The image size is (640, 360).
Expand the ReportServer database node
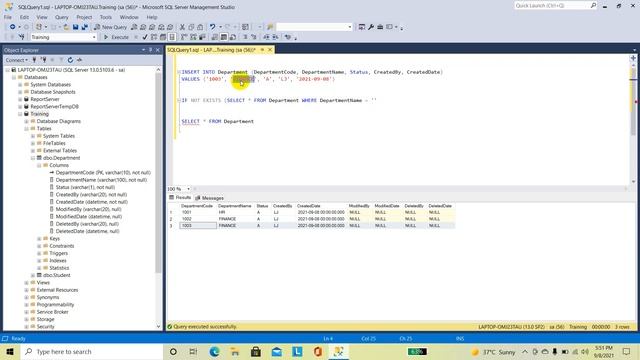coord(20,99)
